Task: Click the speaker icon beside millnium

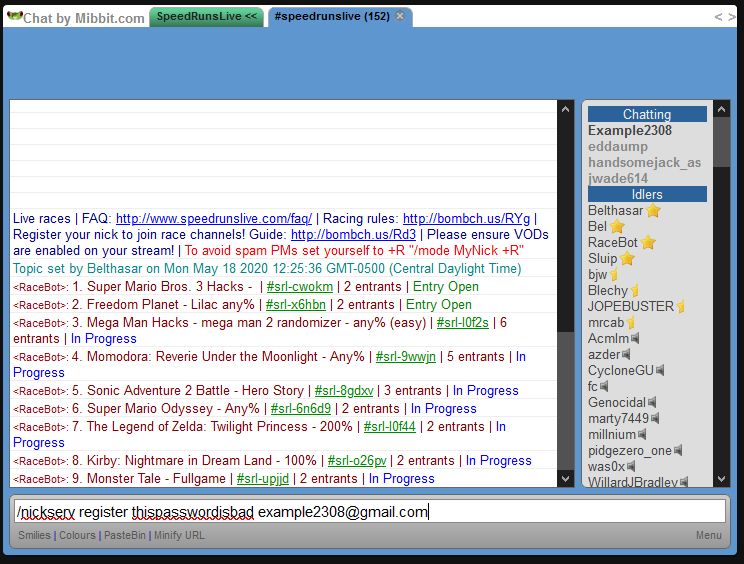Action: pos(642,434)
